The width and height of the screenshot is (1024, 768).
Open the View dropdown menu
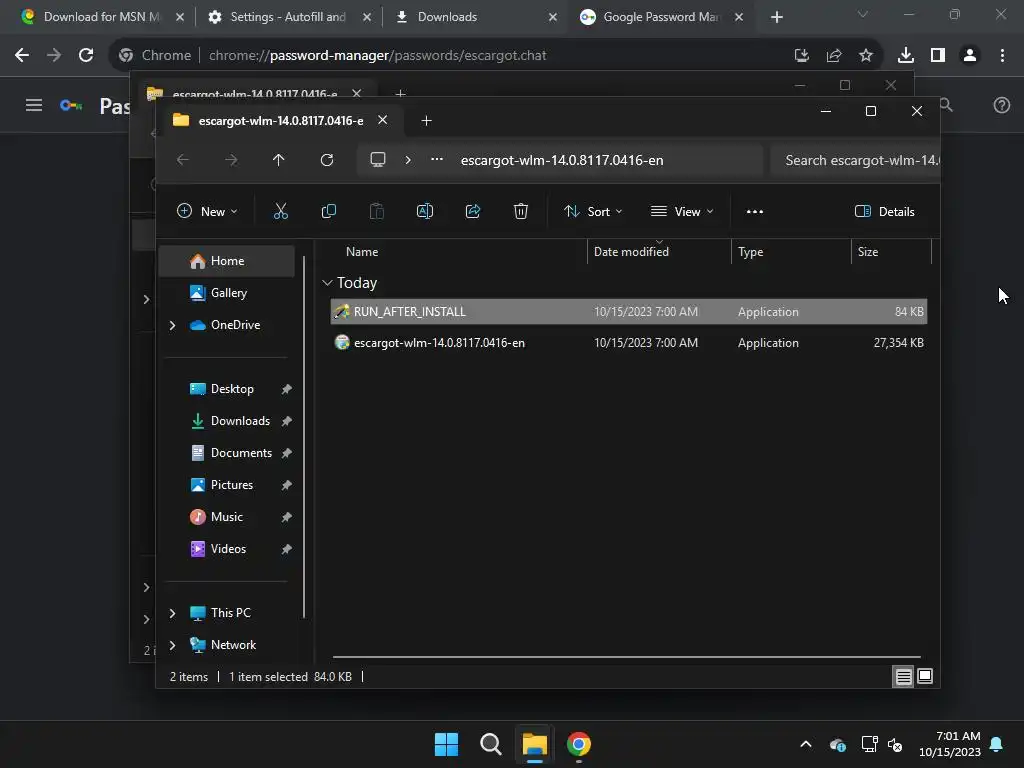pos(682,211)
